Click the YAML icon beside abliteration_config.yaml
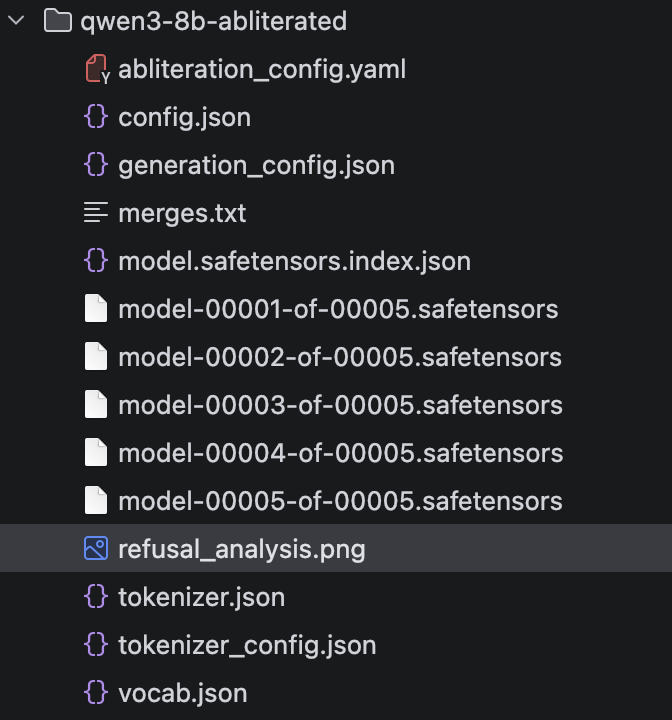Image resolution: width=672 pixels, height=720 pixels. pos(96,69)
